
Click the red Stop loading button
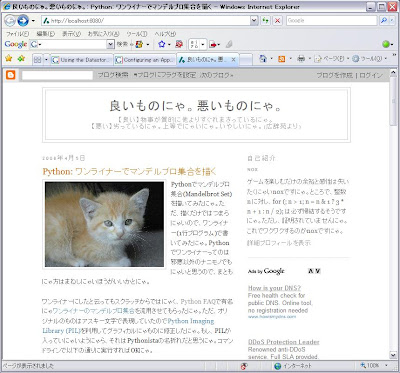(x=277, y=21)
